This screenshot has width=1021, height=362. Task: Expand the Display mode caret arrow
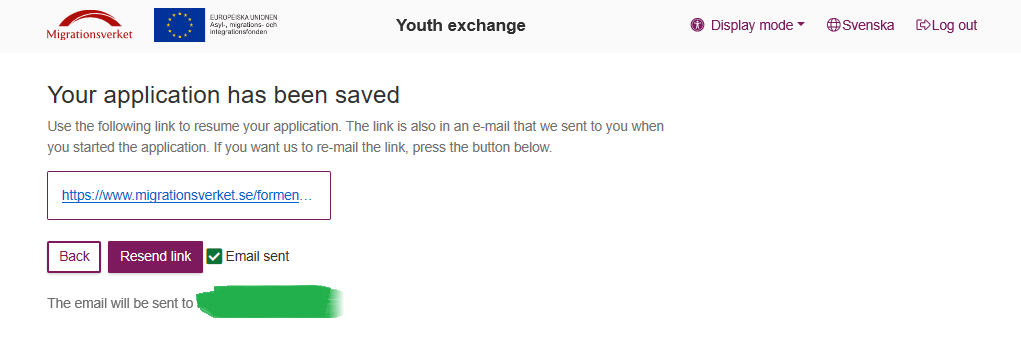[801, 25]
